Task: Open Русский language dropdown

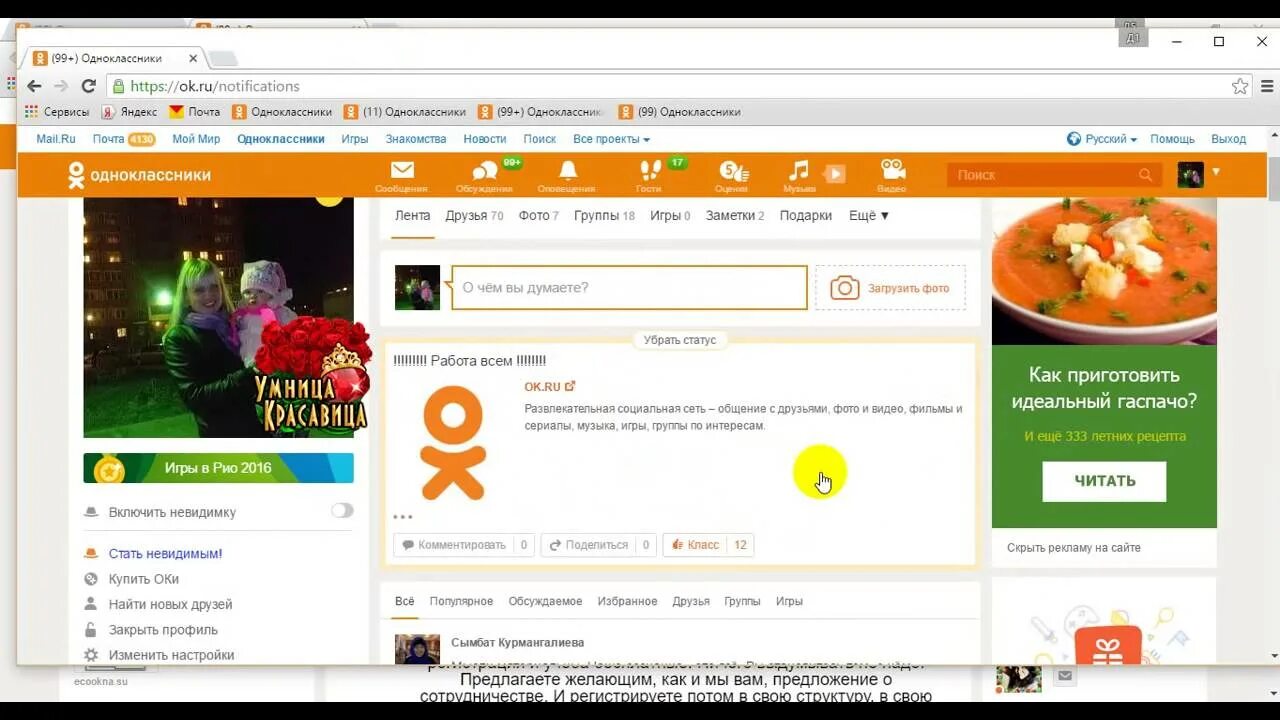Action: point(1102,139)
